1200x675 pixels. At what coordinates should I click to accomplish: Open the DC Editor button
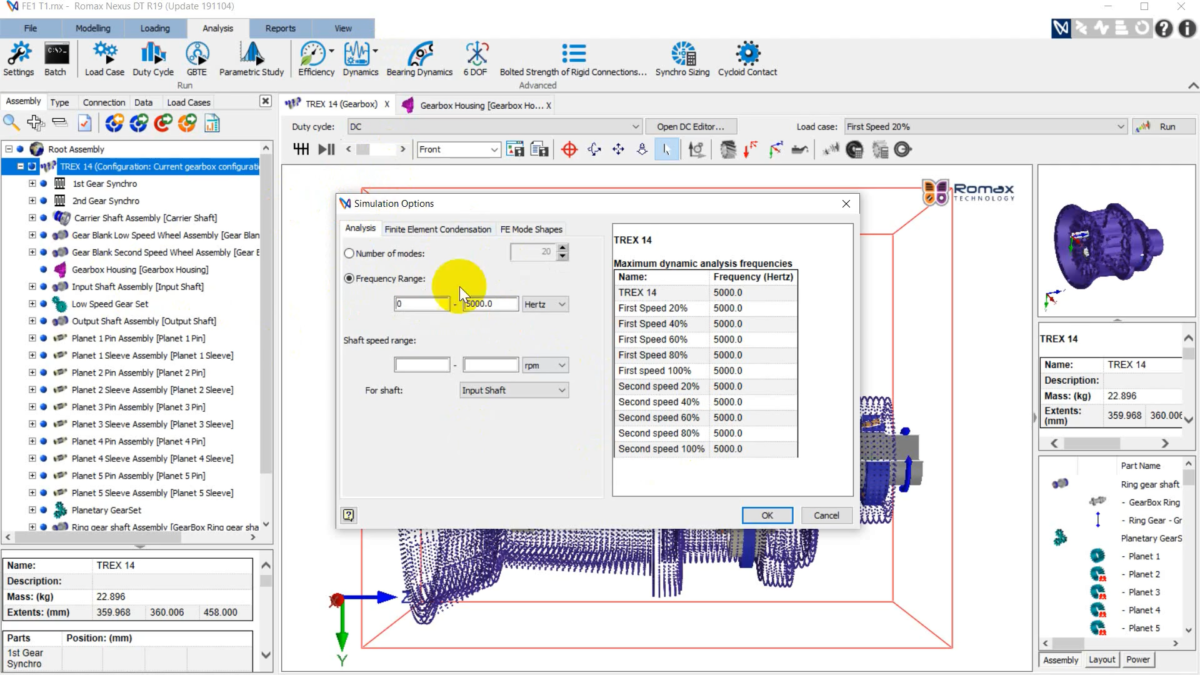click(691, 127)
